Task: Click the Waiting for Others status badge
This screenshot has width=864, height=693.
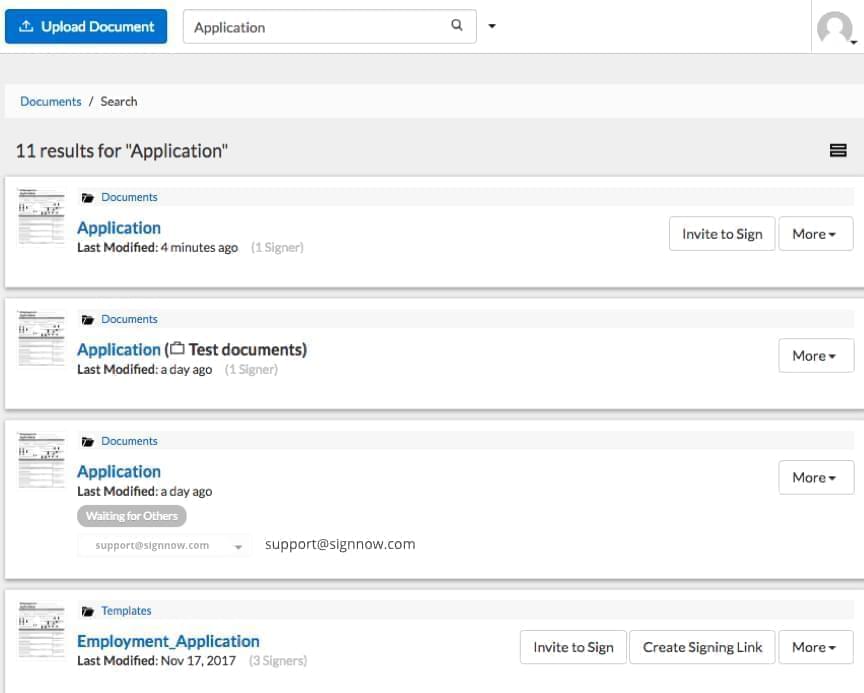Action: coord(131,516)
